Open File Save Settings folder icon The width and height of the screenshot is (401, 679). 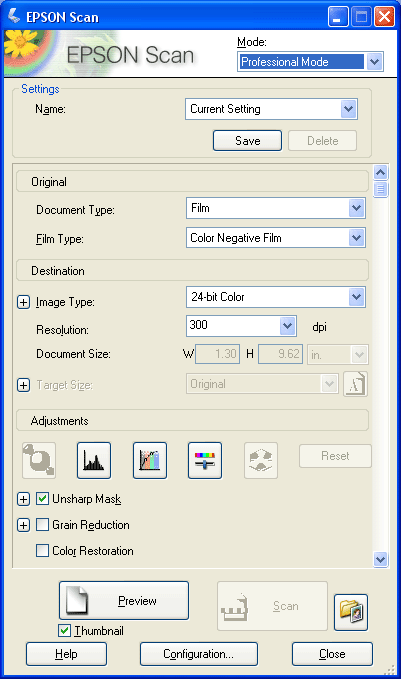[x=351, y=612]
